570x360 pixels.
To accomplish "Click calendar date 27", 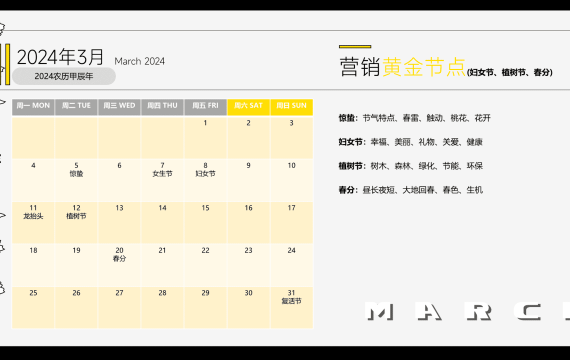I will click(119, 293).
